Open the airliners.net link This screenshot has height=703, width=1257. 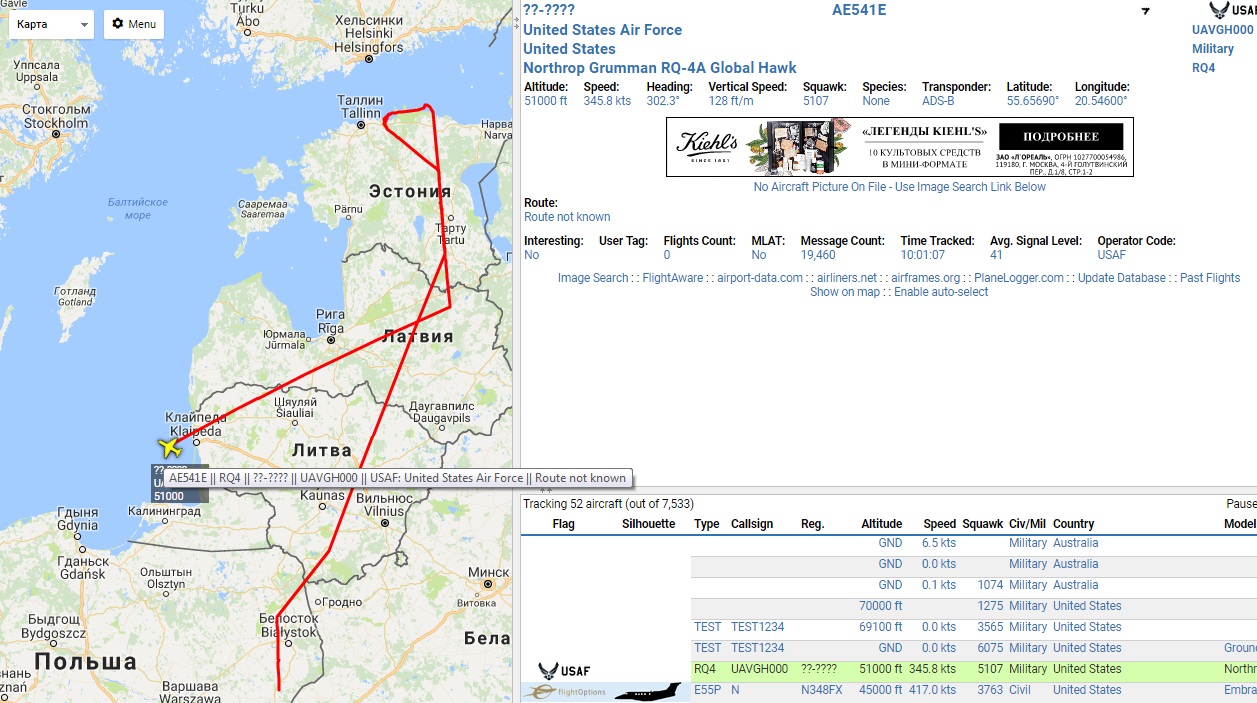pyautogui.click(x=847, y=278)
